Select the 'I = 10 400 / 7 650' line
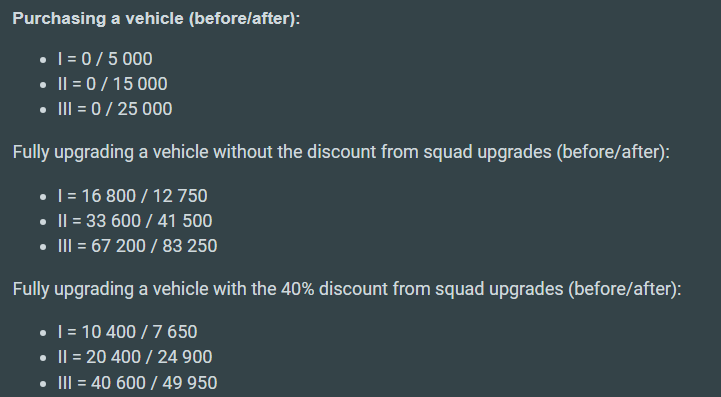The width and height of the screenshot is (721, 397). click(x=127, y=332)
